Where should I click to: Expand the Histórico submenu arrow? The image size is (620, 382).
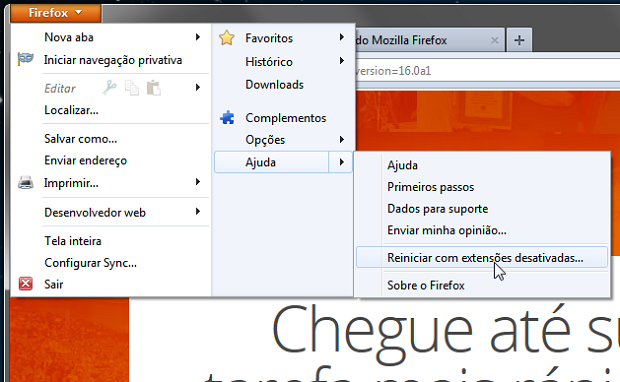tap(342, 61)
